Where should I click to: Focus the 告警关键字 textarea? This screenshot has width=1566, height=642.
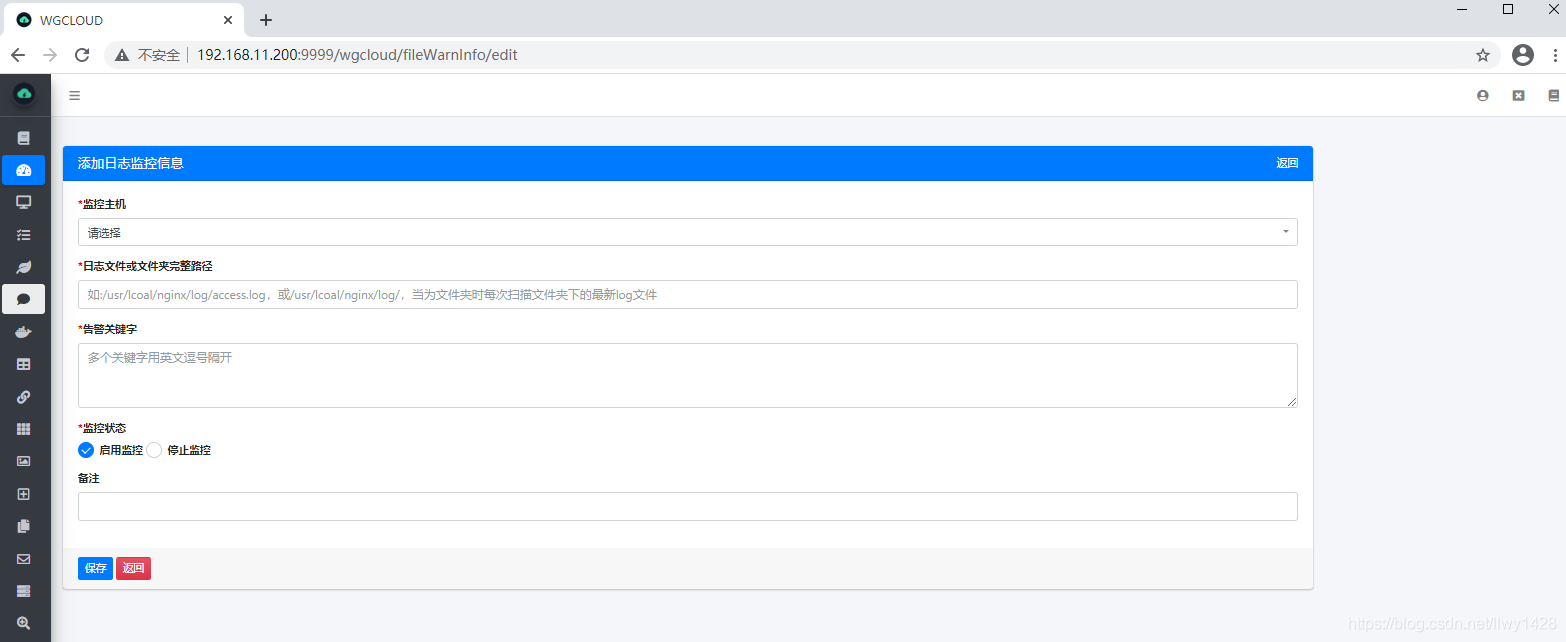tap(688, 375)
